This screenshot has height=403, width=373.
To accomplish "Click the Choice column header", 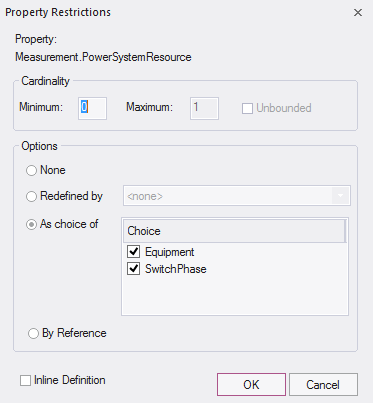I will pyautogui.click(x=234, y=231).
